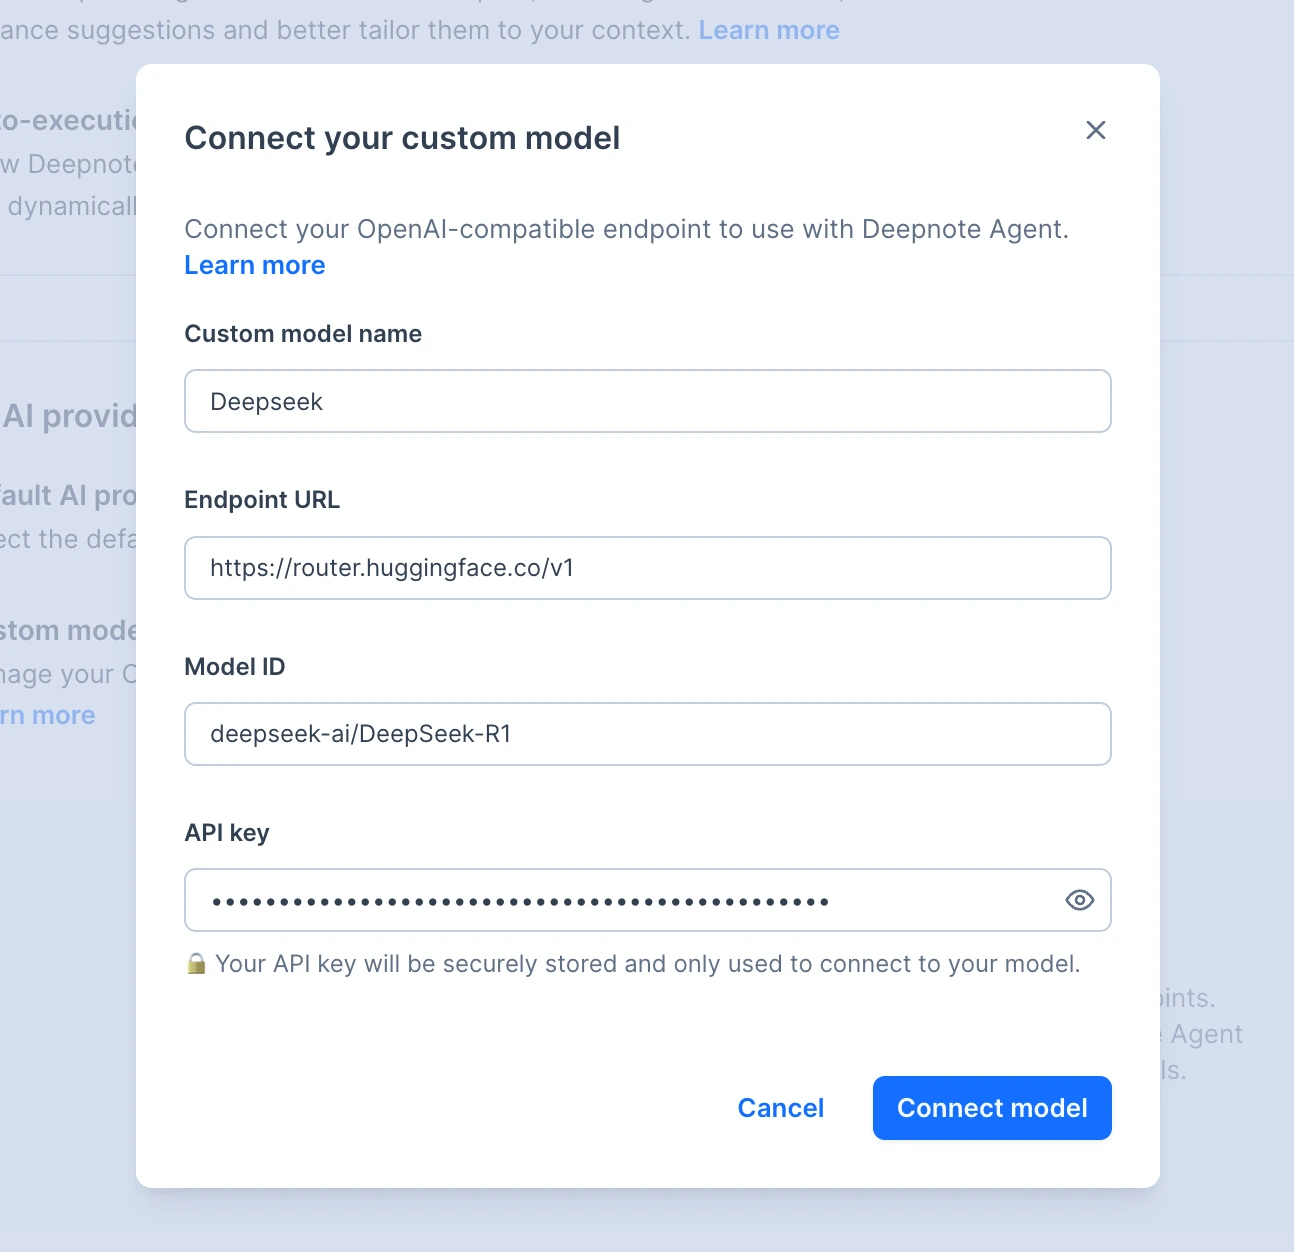Image resolution: width=1294 pixels, height=1252 pixels.
Task: Click the API key label
Action: [227, 833]
